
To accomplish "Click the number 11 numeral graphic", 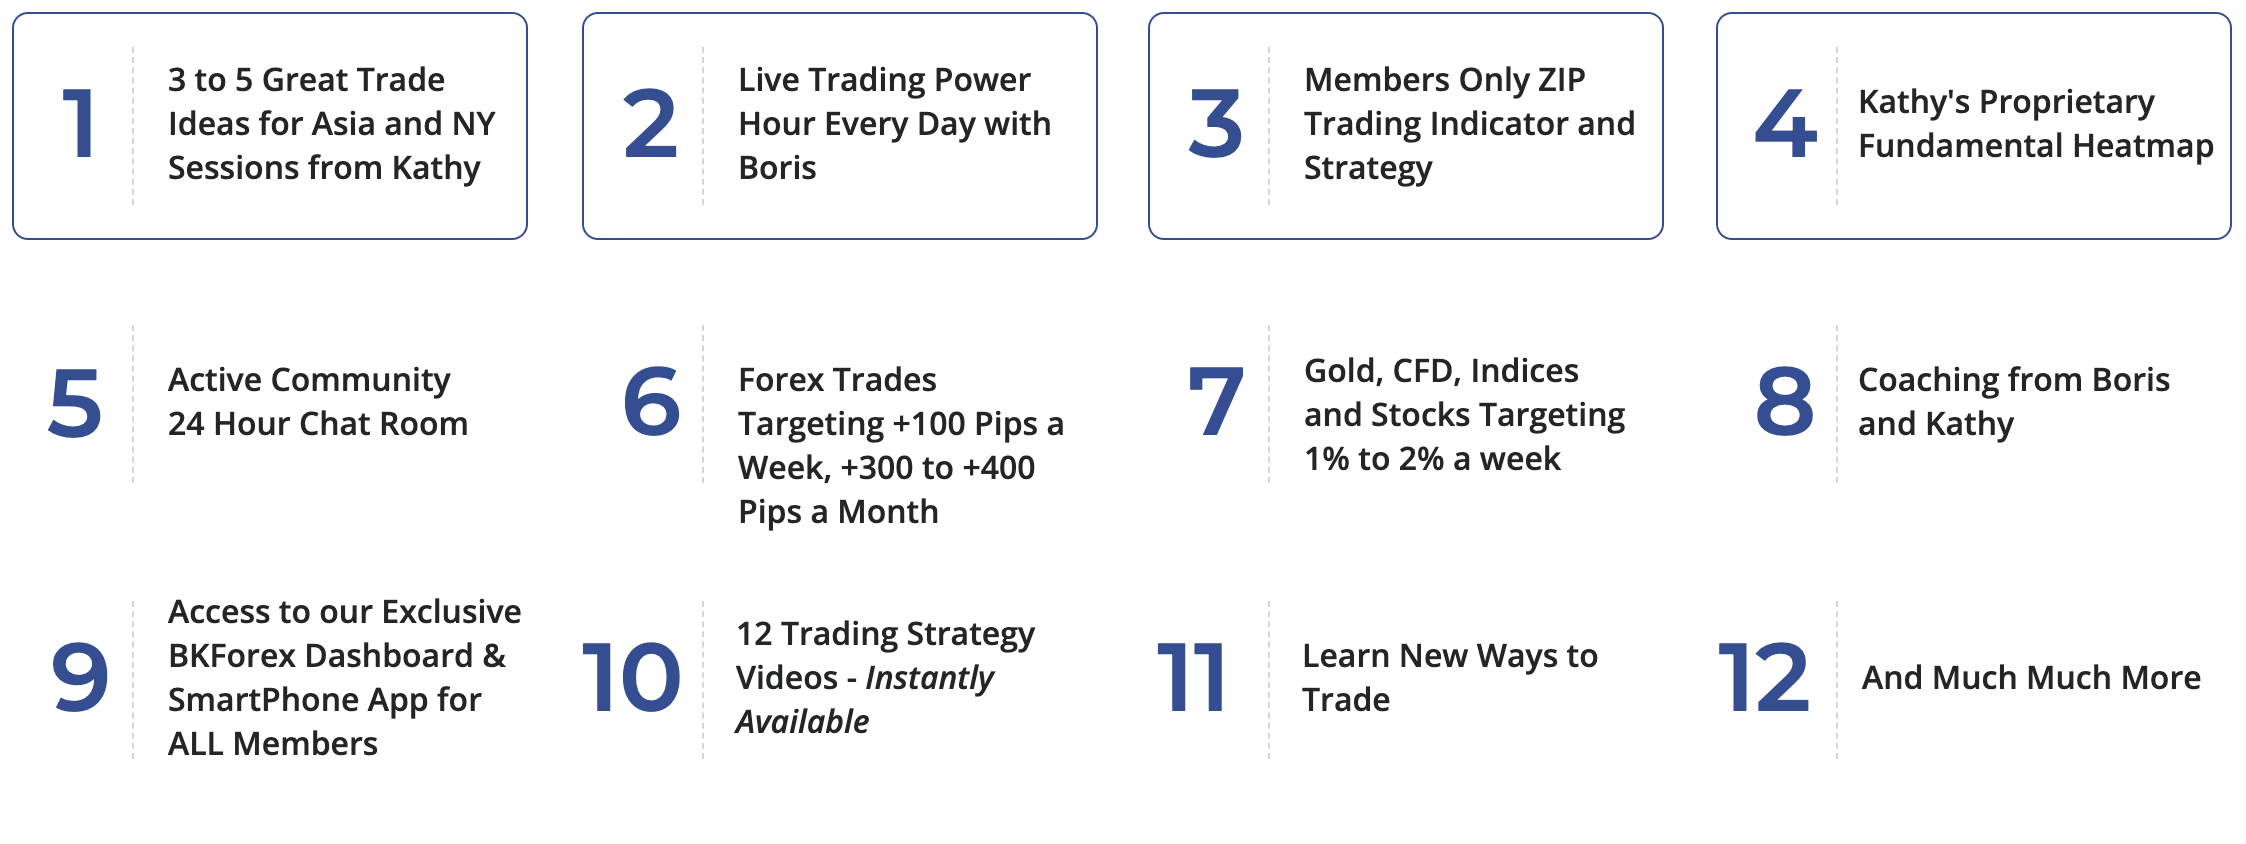I will coord(1190,678).
